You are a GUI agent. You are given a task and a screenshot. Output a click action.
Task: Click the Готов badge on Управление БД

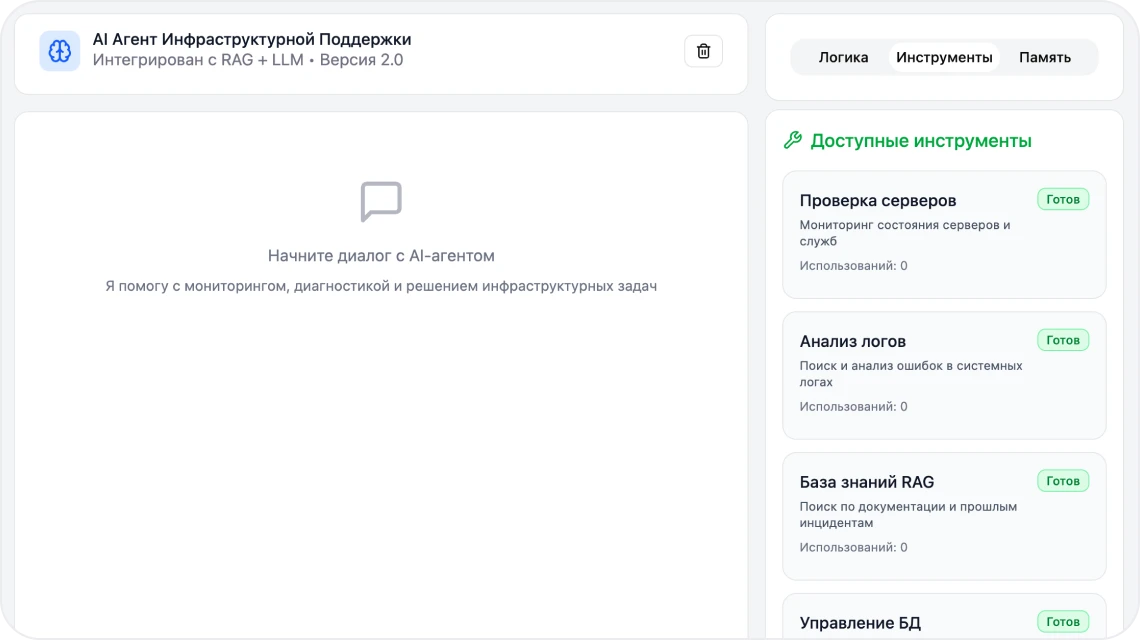pyautogui.click(x=1062, y=622)
